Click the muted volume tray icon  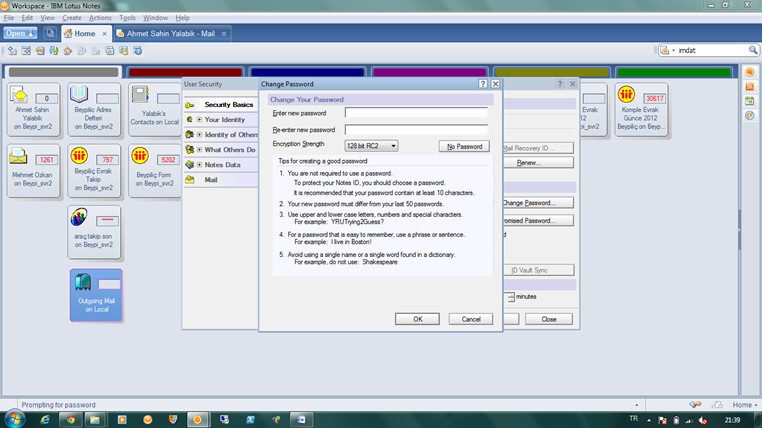pos(703,420)
